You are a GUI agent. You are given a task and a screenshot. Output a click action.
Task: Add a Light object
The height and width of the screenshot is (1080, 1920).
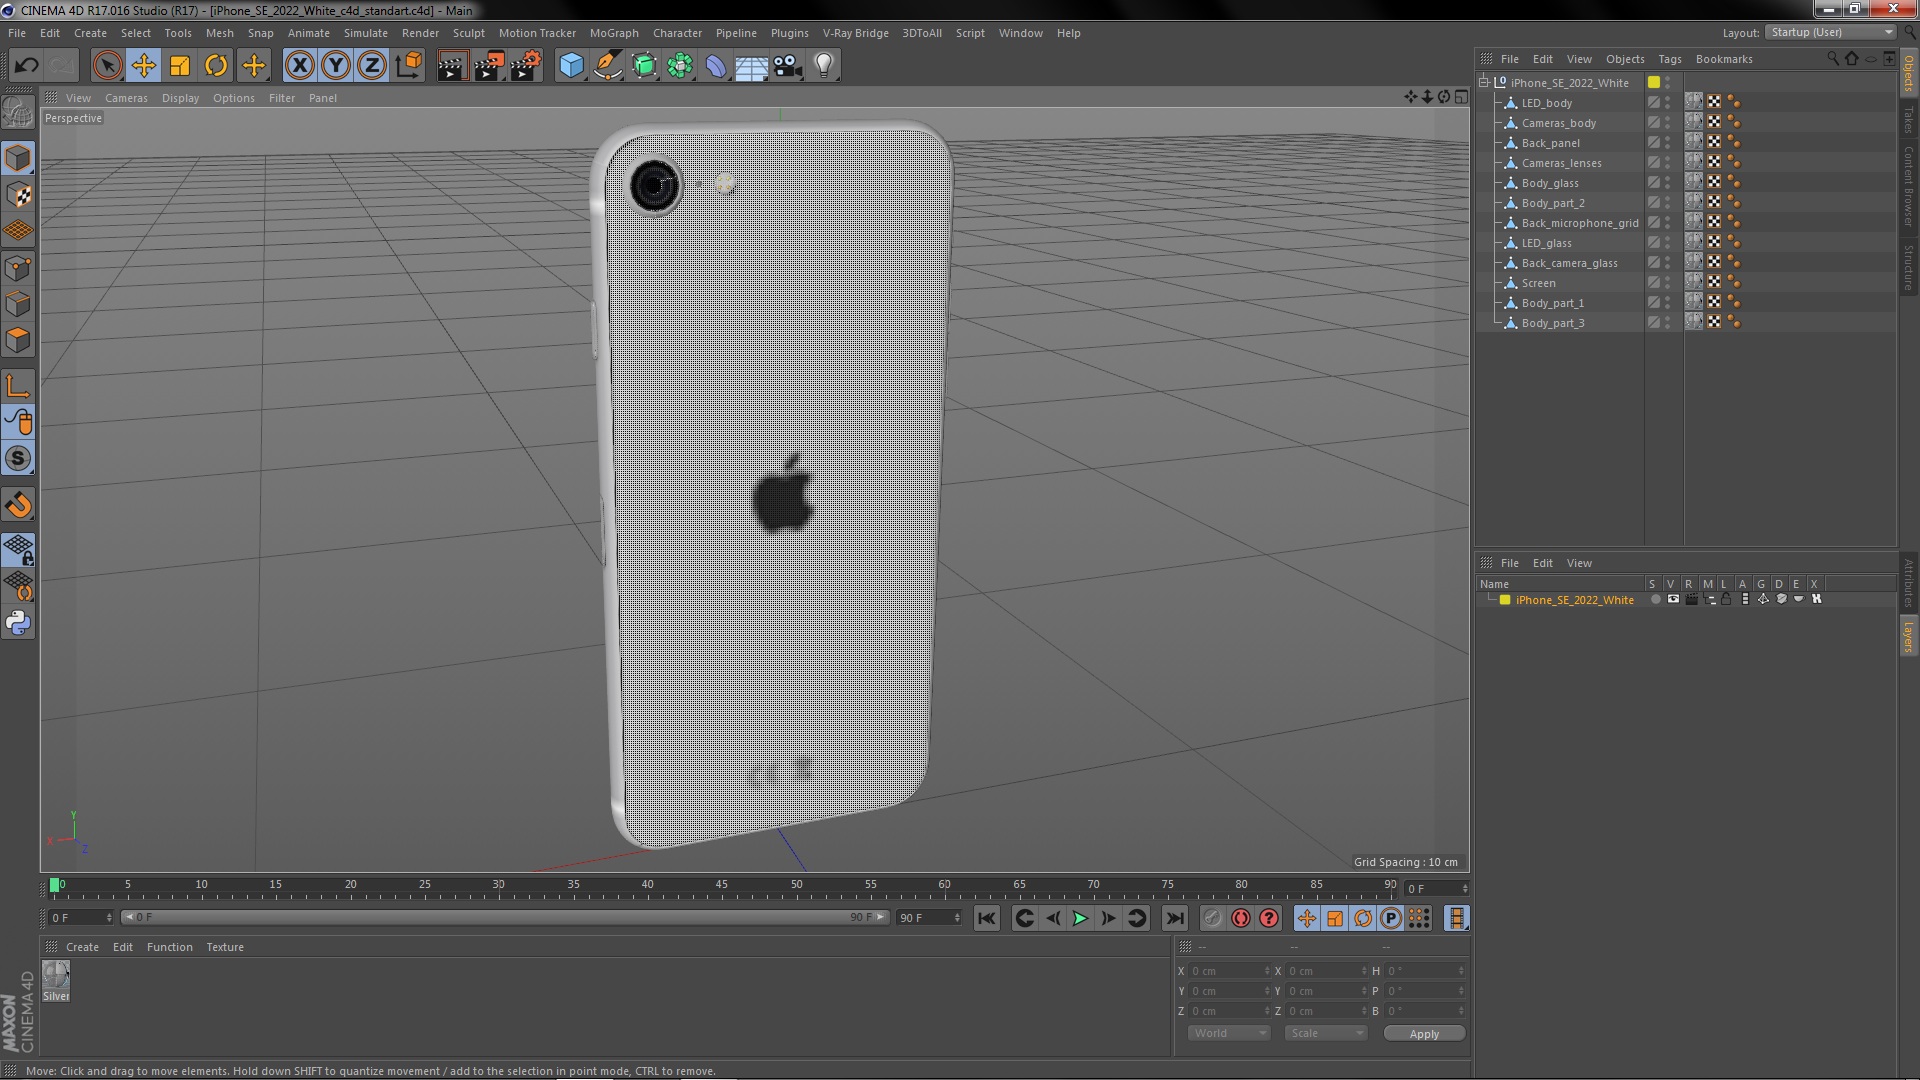824,66
